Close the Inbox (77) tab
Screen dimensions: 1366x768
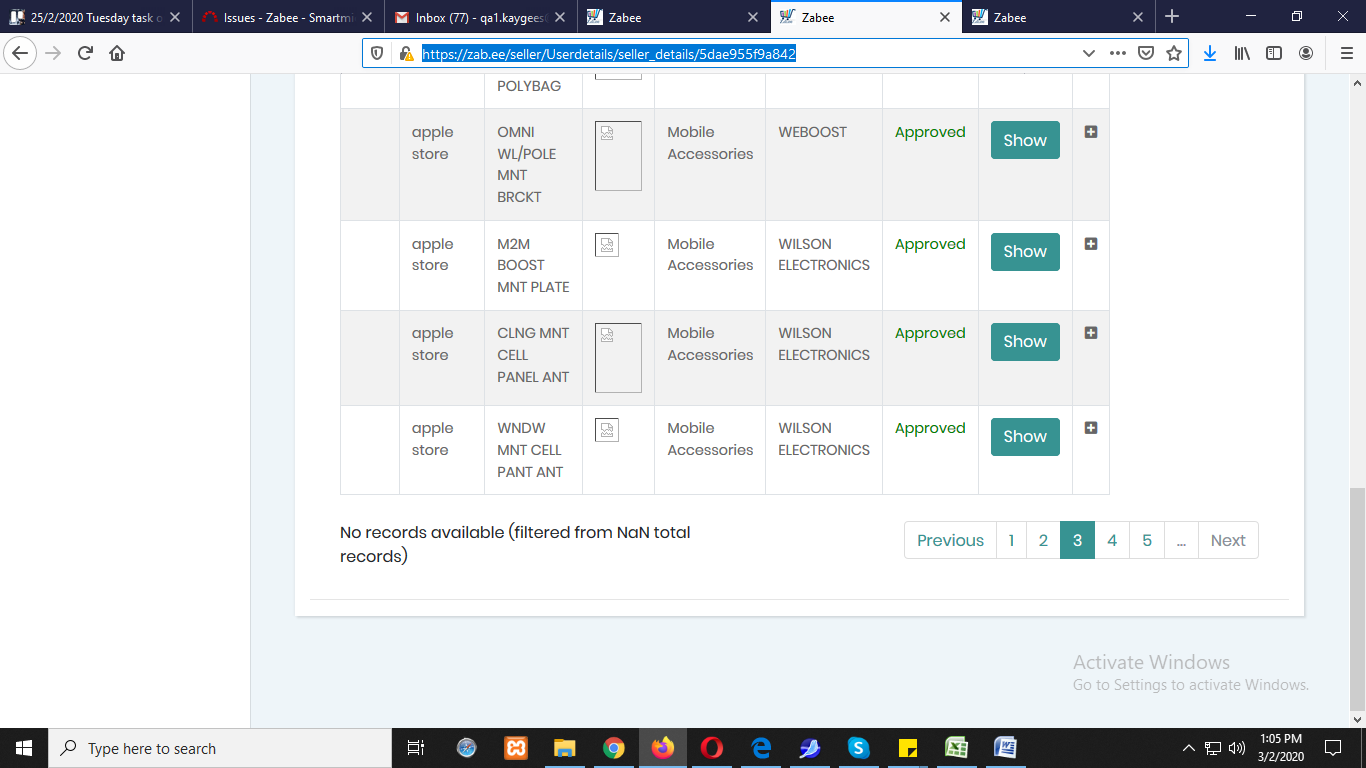(x=560, y=17)
